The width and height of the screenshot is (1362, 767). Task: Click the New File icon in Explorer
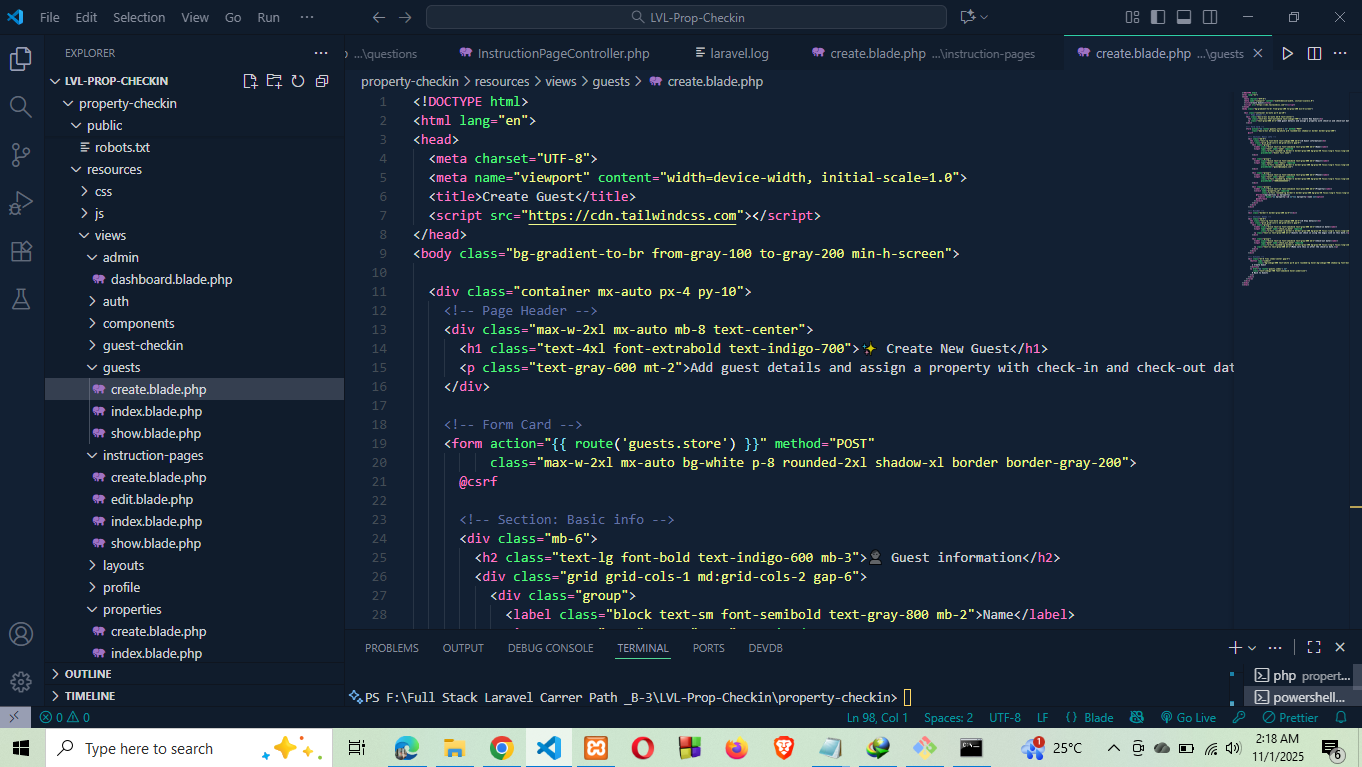pyautogui.click(x=250, y=81)
